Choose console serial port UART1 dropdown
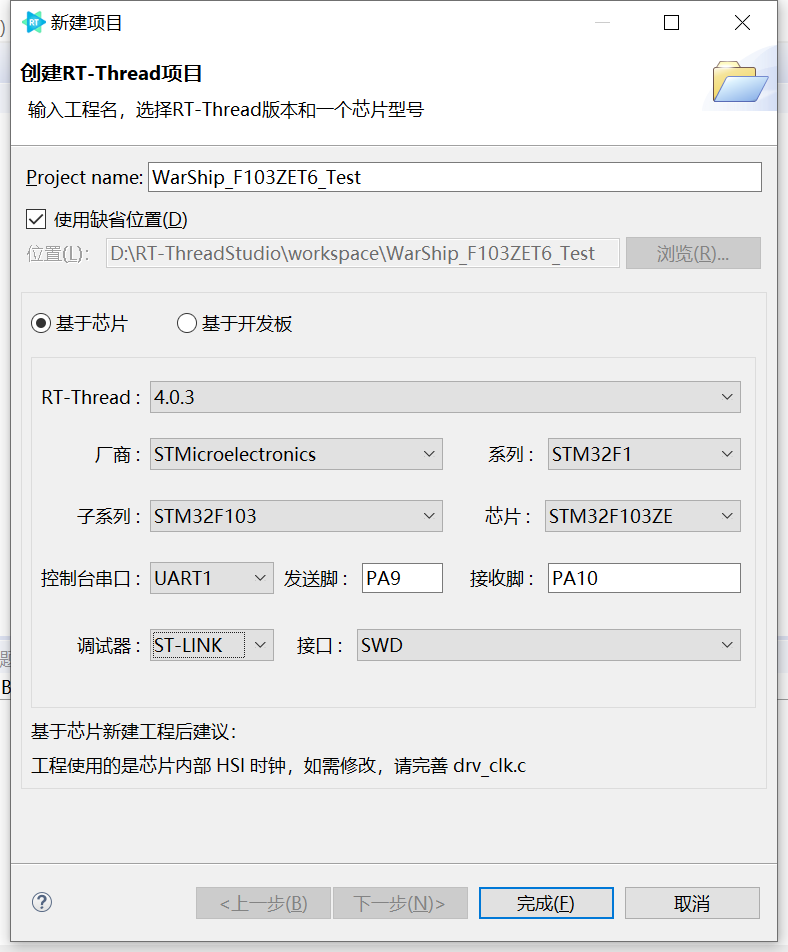This screenshot has height=952, width=788. 211,578
